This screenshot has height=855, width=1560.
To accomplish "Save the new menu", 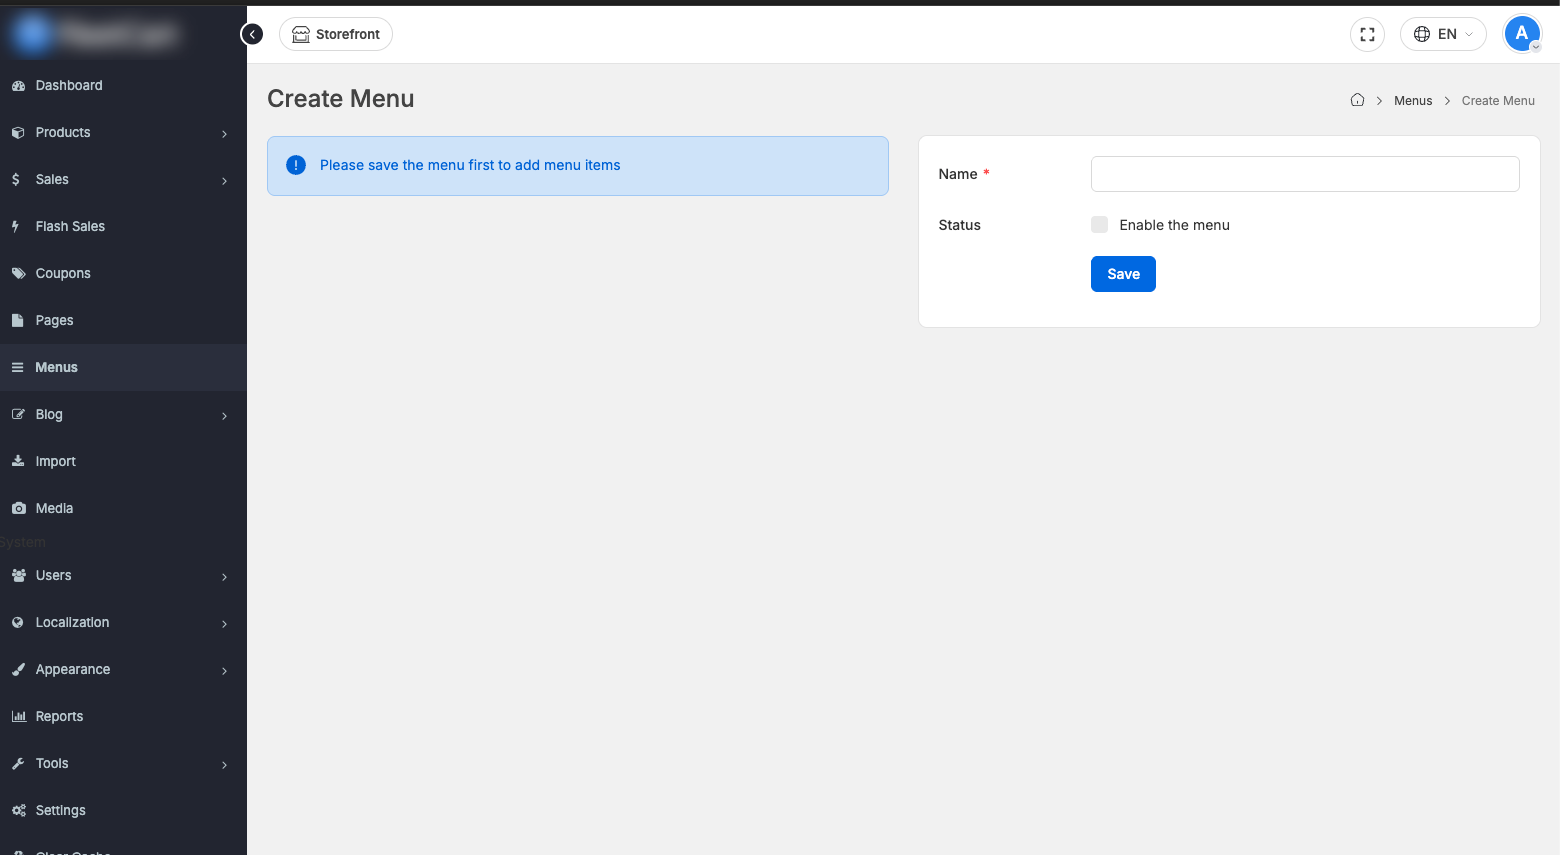I will [1122, 273].
